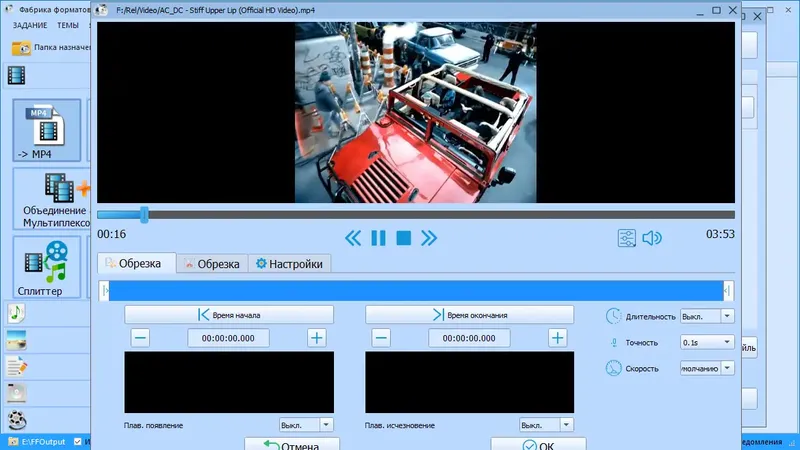Open the equalizer settings icon beside volume

pyautogui.click(x=627, y=238)
